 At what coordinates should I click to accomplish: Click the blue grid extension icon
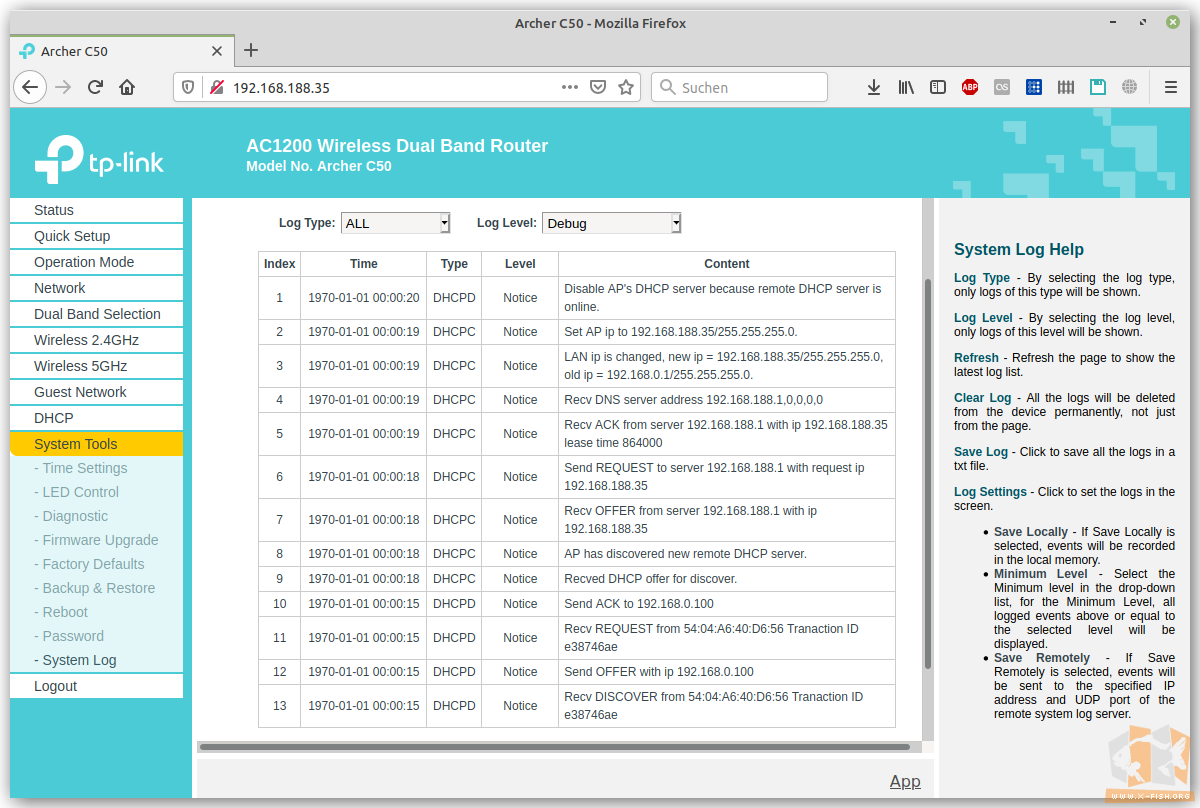(1034, 87)
